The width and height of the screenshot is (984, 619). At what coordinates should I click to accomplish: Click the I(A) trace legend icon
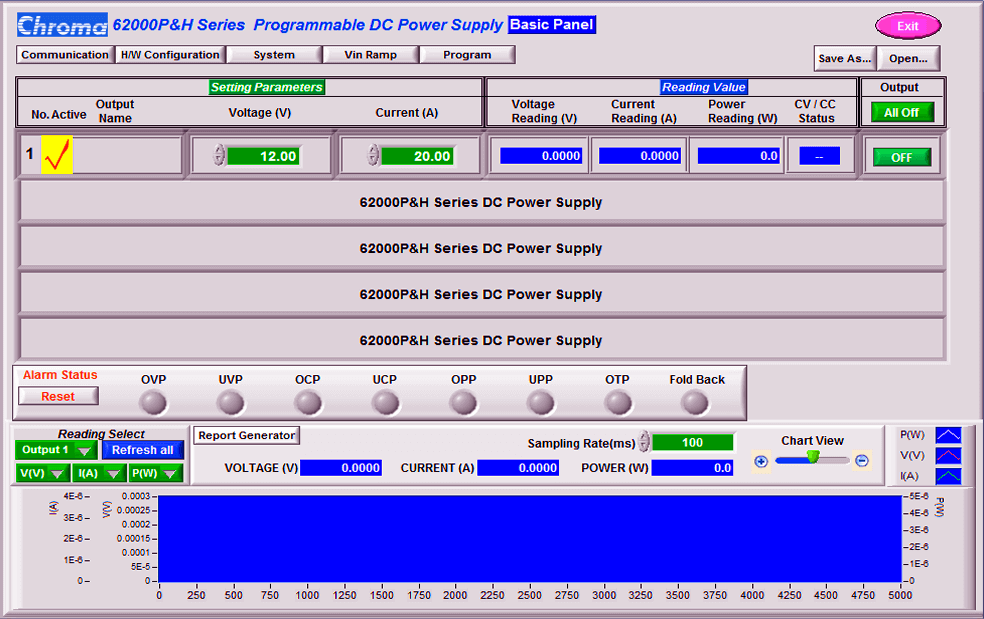coord(948,476)
